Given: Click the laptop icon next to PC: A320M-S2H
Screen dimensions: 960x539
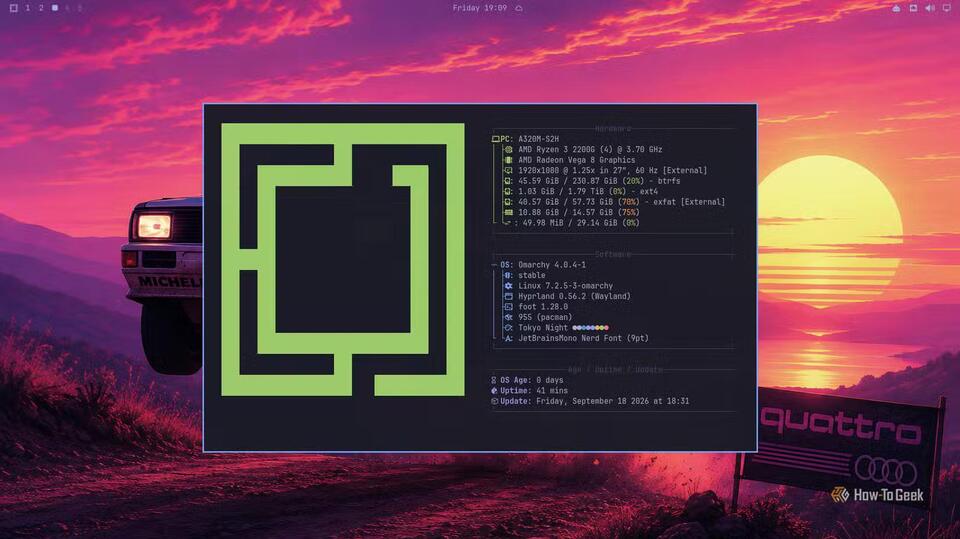Looking at the screenshot, I should pyautogui.click(x=495, y=139).
